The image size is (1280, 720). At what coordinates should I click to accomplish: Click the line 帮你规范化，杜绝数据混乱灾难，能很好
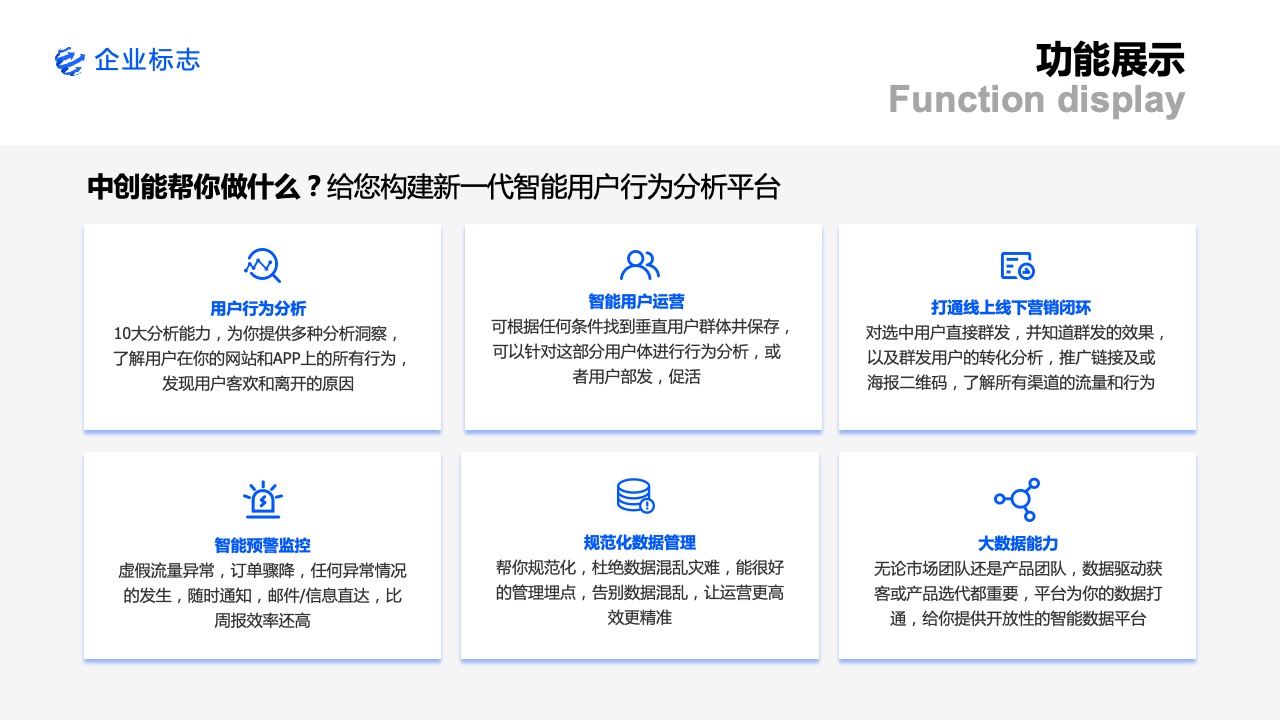click(x=640, y=568)
